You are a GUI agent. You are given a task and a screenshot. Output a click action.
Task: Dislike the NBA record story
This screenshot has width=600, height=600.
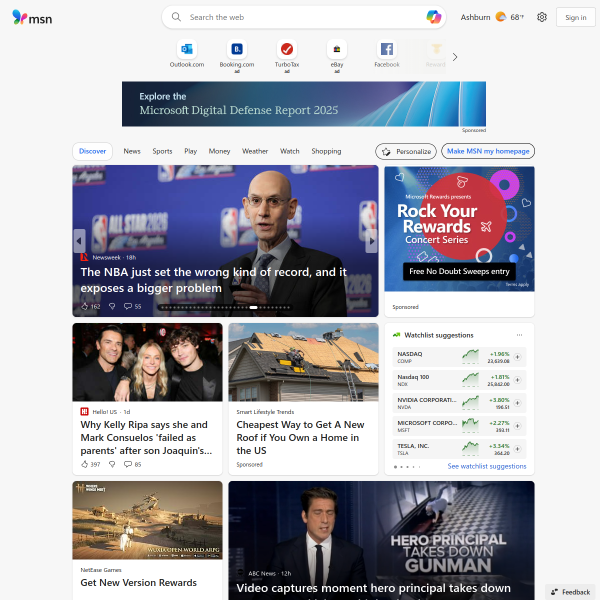click(112, 306)
